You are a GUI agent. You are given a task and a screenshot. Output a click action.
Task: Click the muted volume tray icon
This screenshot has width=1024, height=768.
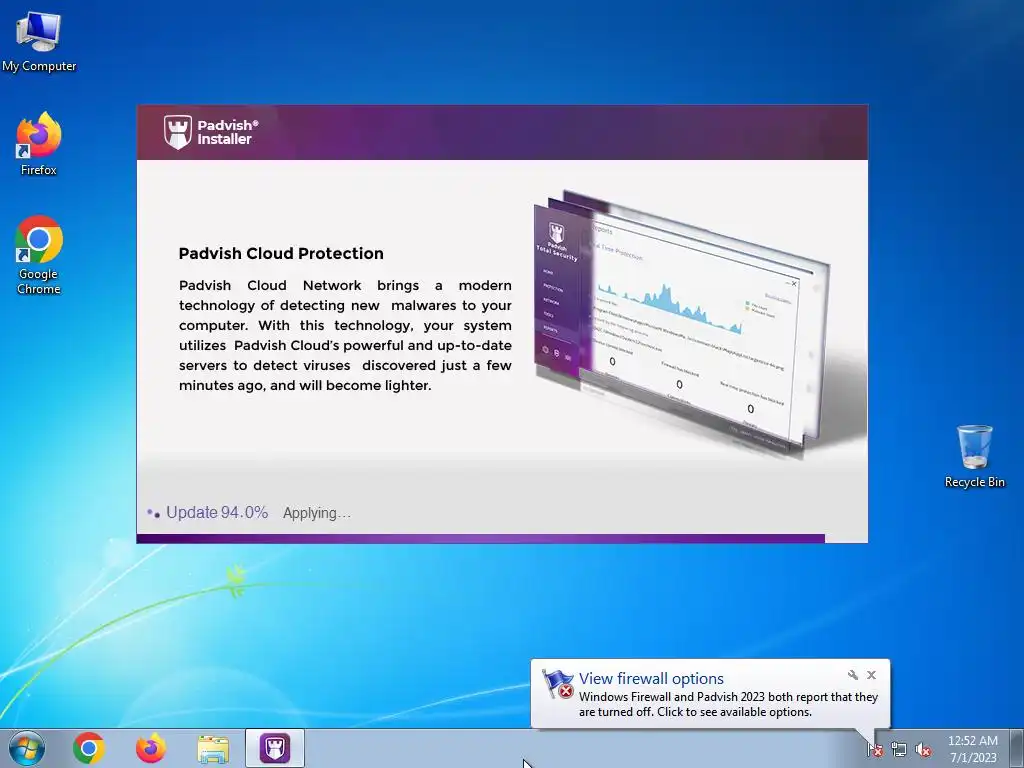pos(923,750)
